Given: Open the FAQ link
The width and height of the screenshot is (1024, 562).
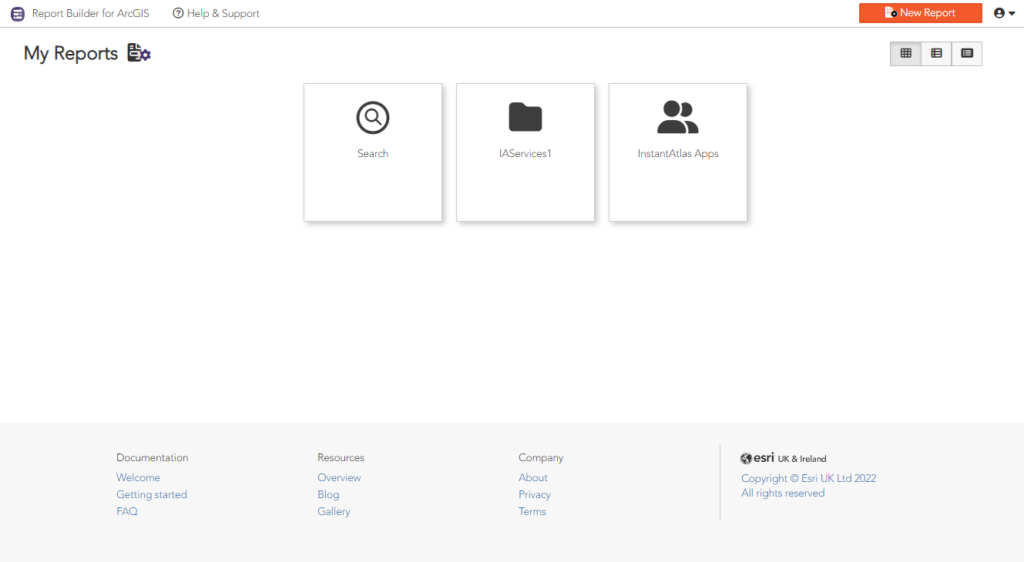Looking at the screenshot, I should 127,512.
